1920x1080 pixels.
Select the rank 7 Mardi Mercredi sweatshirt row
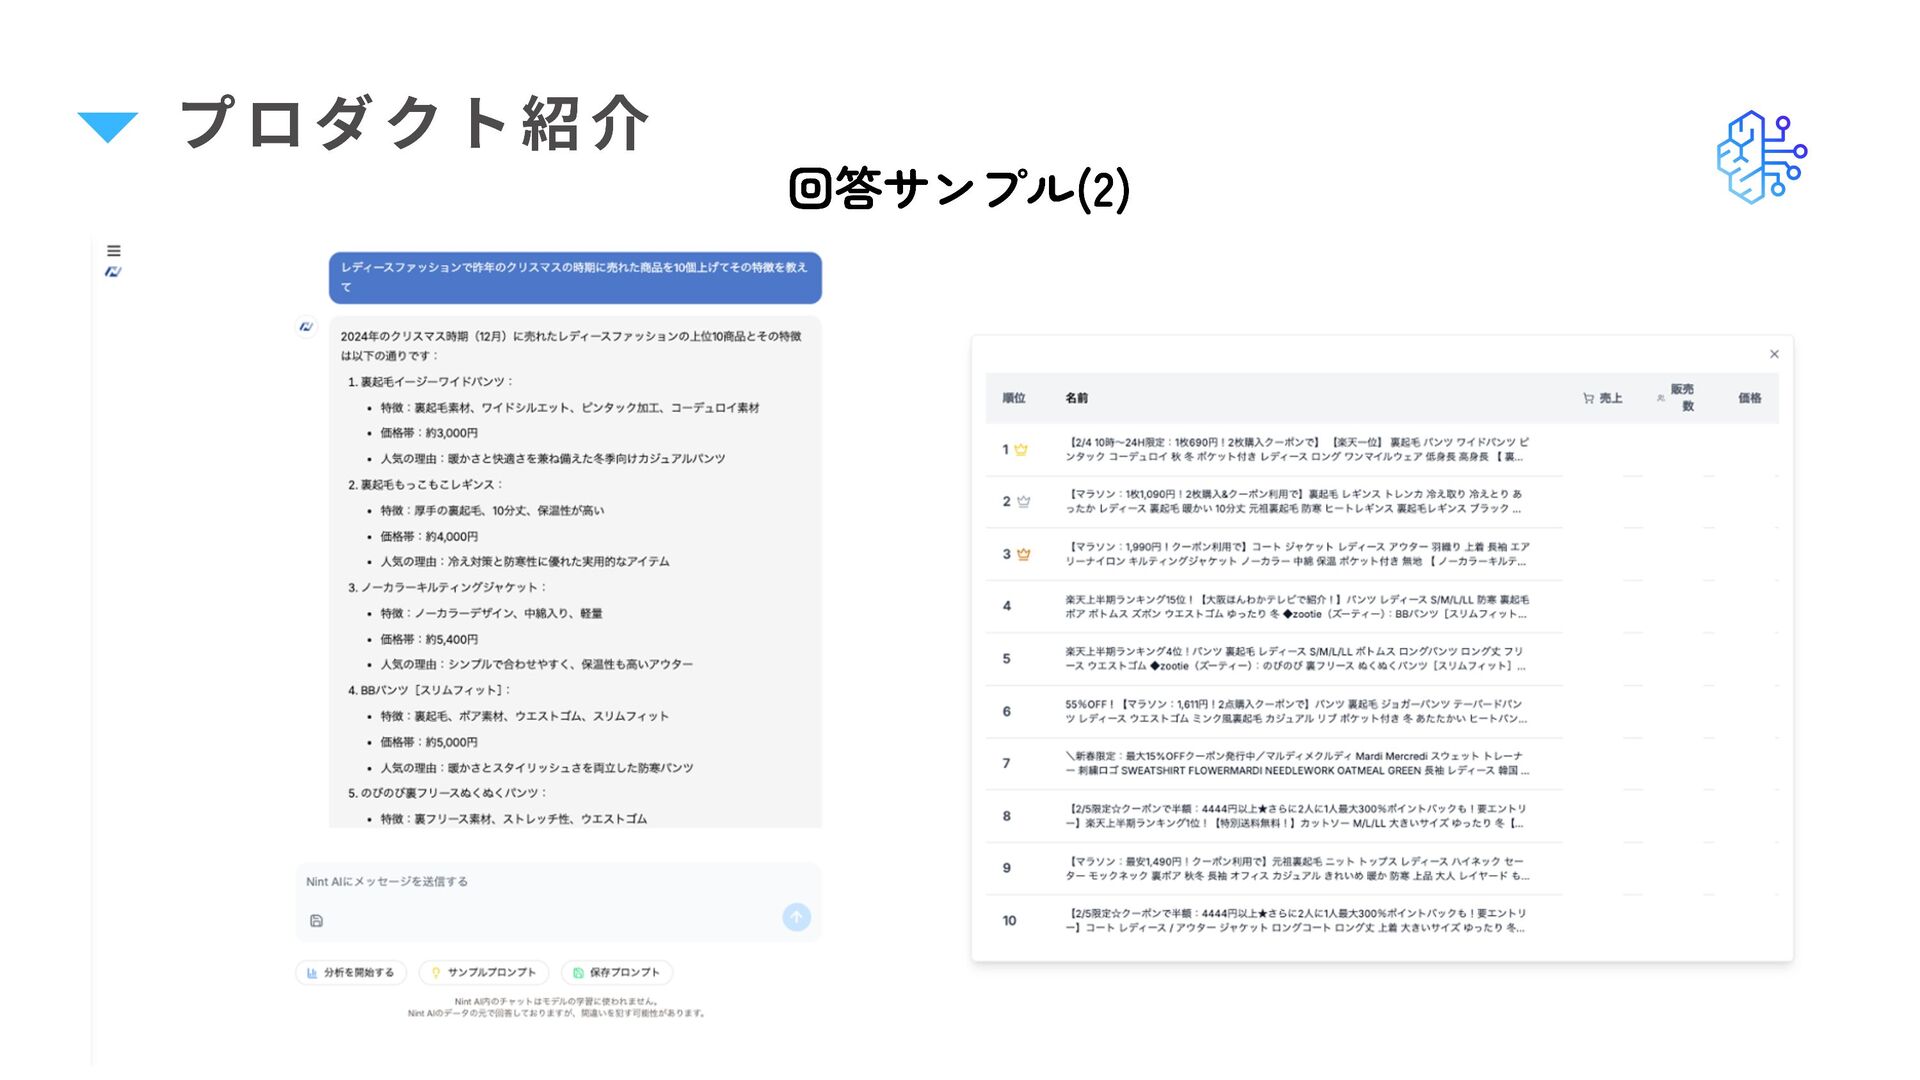pos(1295,764)
